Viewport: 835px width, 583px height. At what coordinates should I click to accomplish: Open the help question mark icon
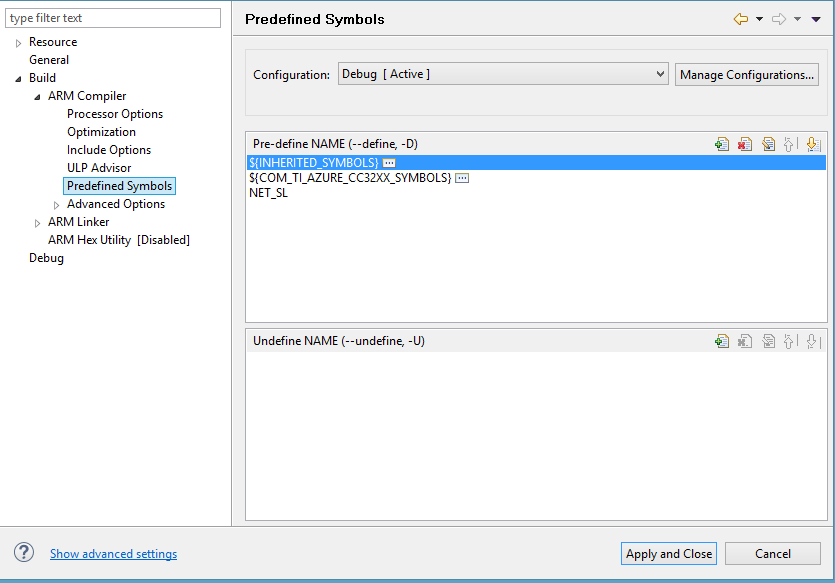pyautogui.click(x=24, y=553)
